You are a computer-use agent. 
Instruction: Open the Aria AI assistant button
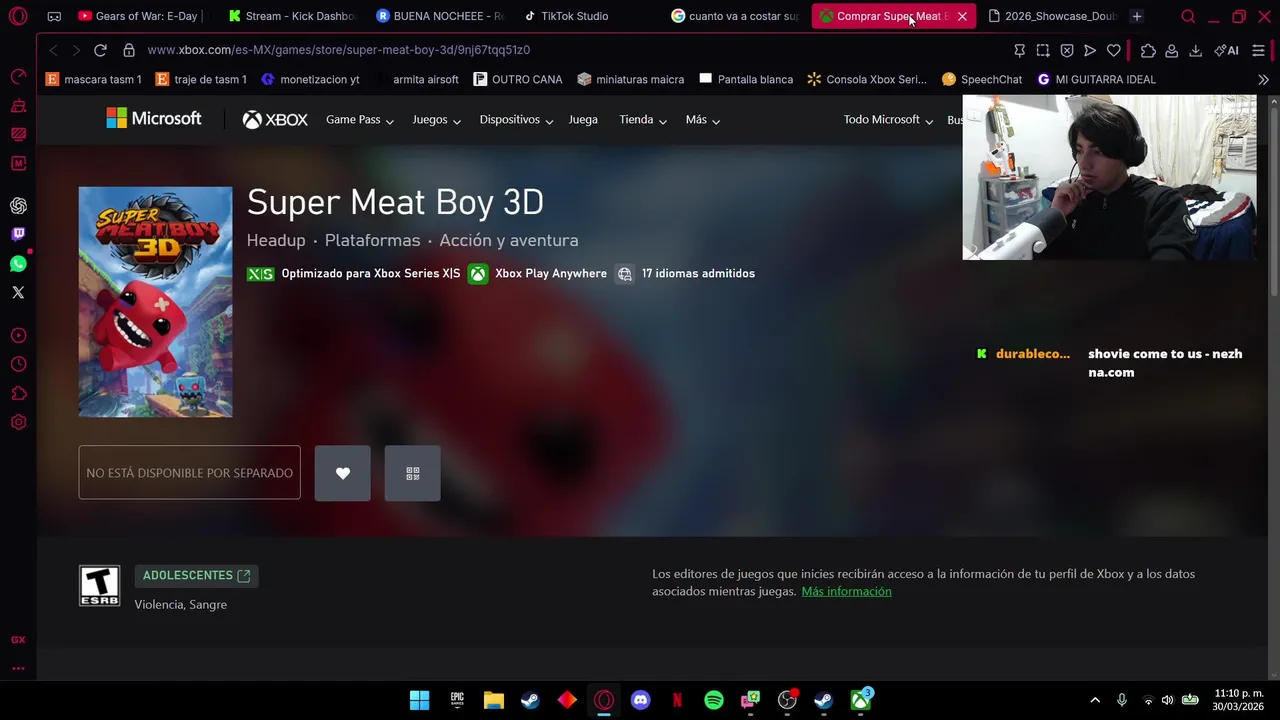tap(1226, 50)
